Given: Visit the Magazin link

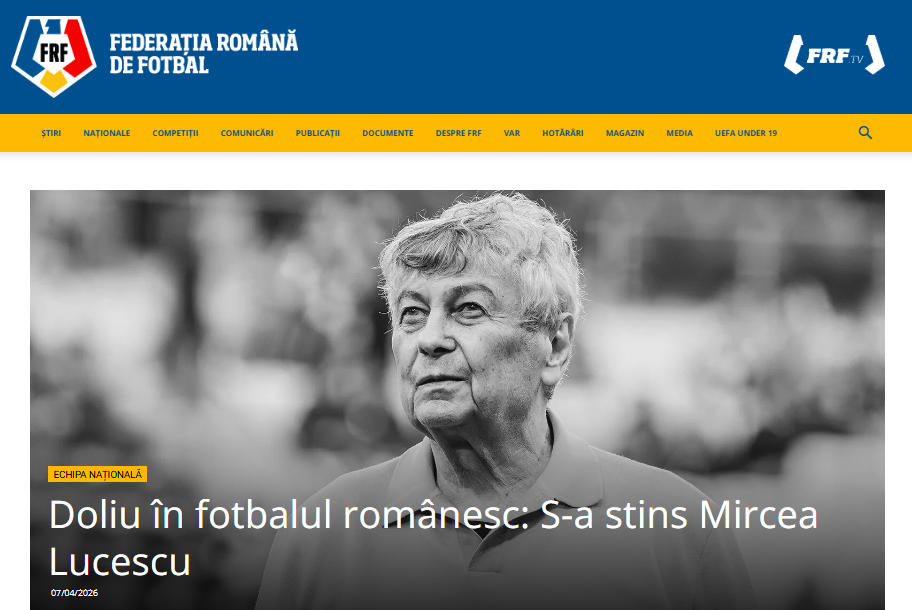Looking at the screenshot, I should [x=625, y=133].
